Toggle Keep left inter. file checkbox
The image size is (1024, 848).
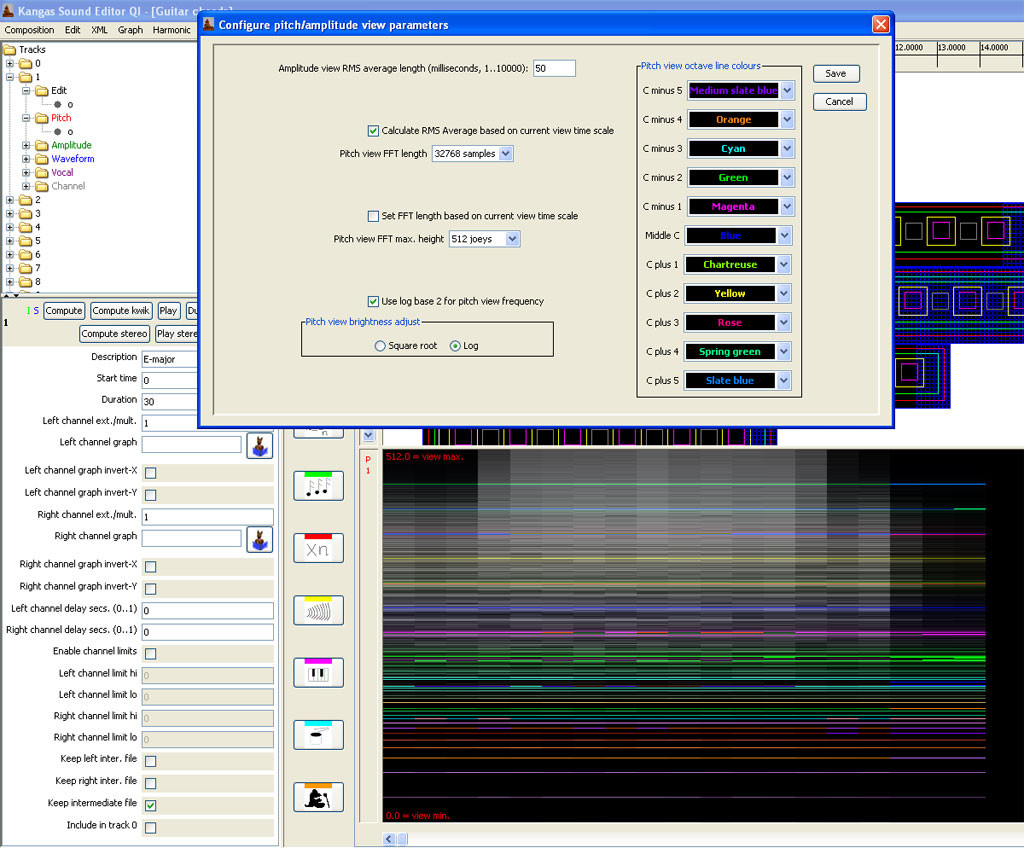coord(150,761)
